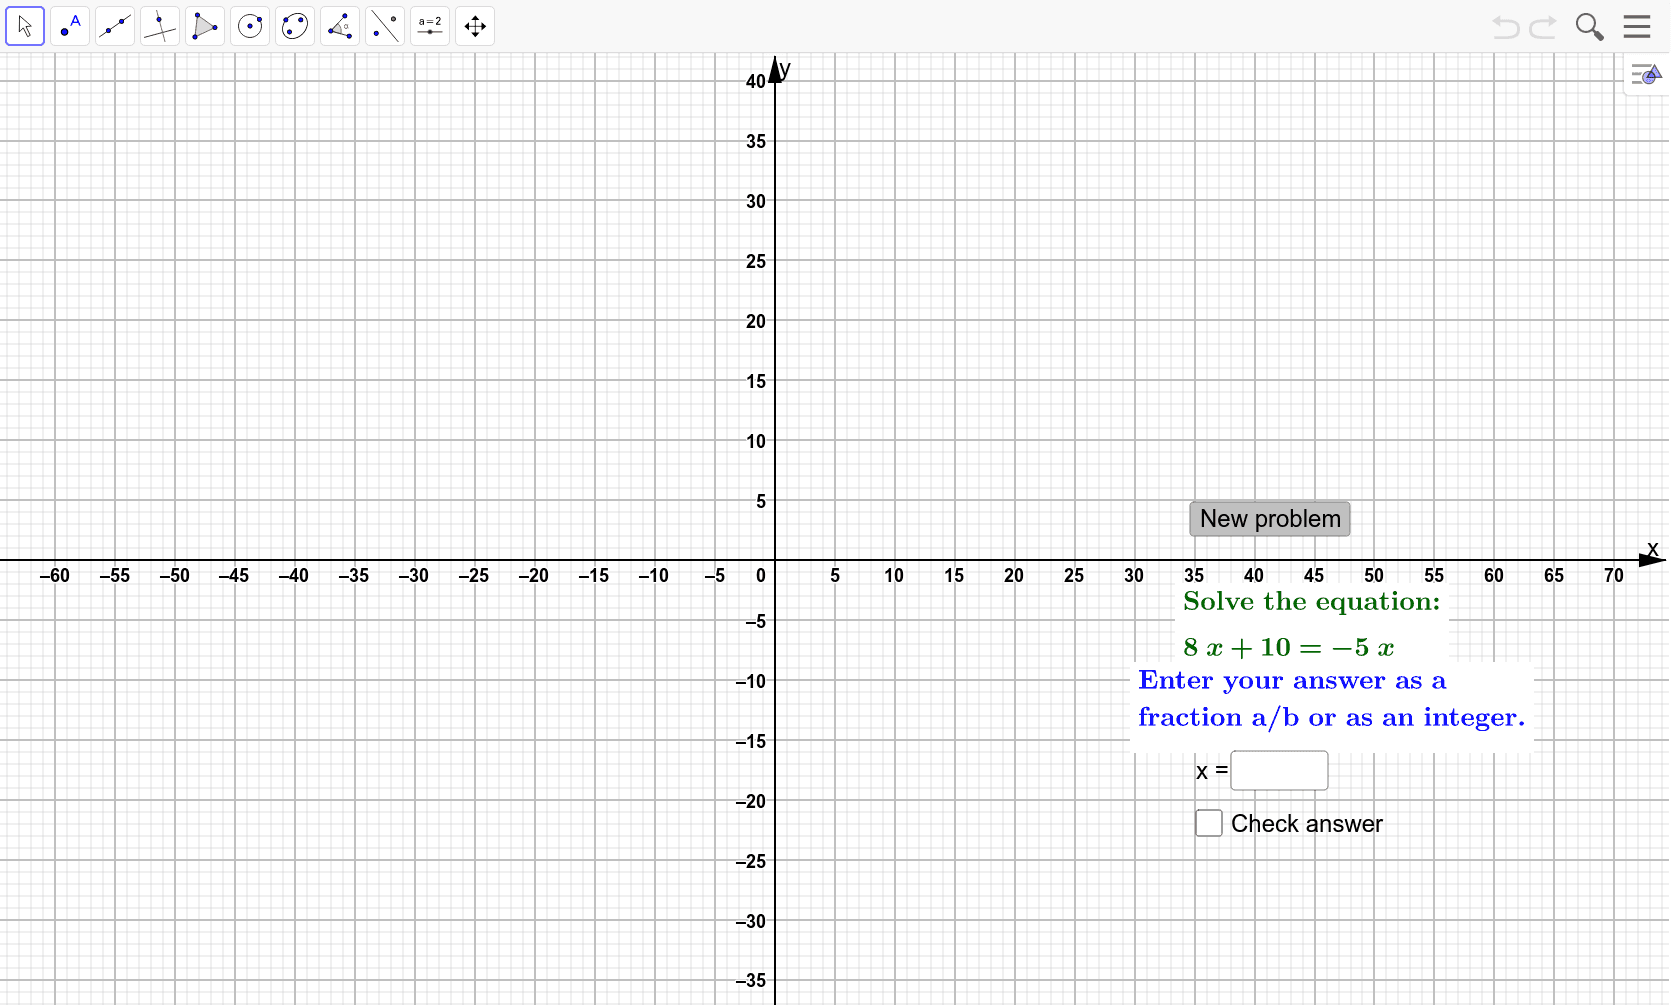Open the graphics view style panel icon
This screenshot has height=1007, width=1671.
1645,74
